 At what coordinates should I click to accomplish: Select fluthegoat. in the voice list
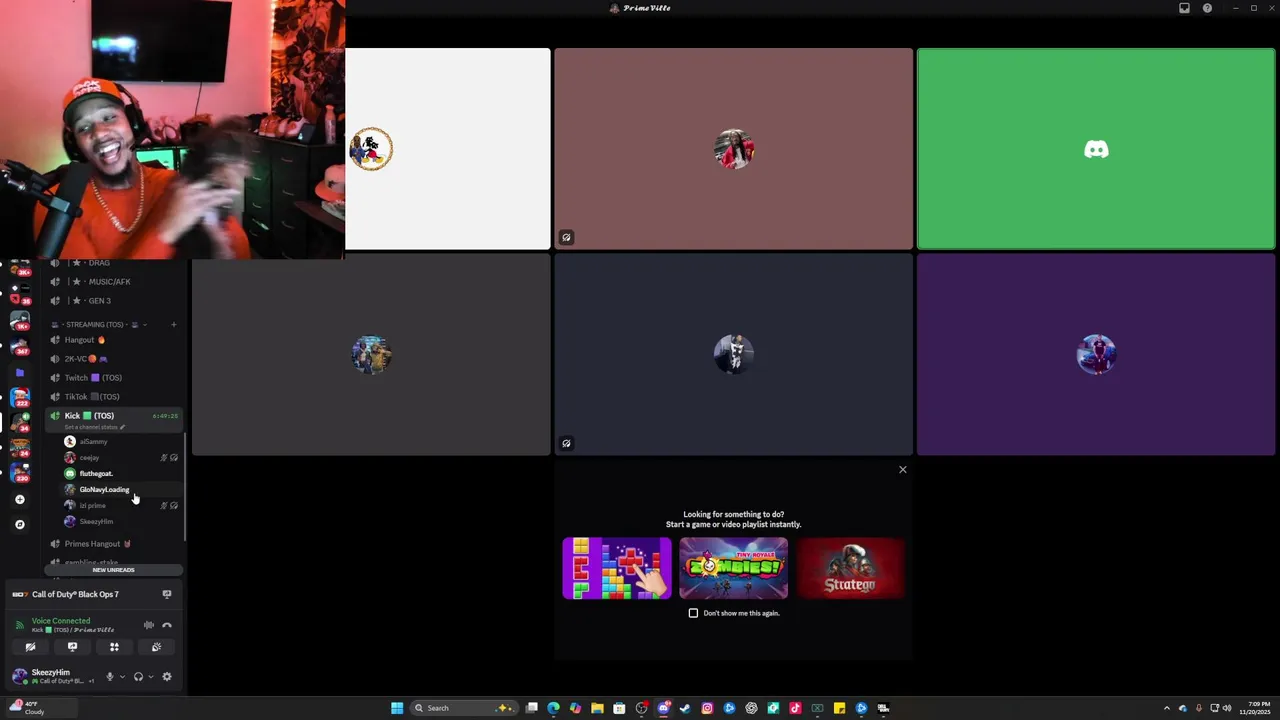coord(121,474)
